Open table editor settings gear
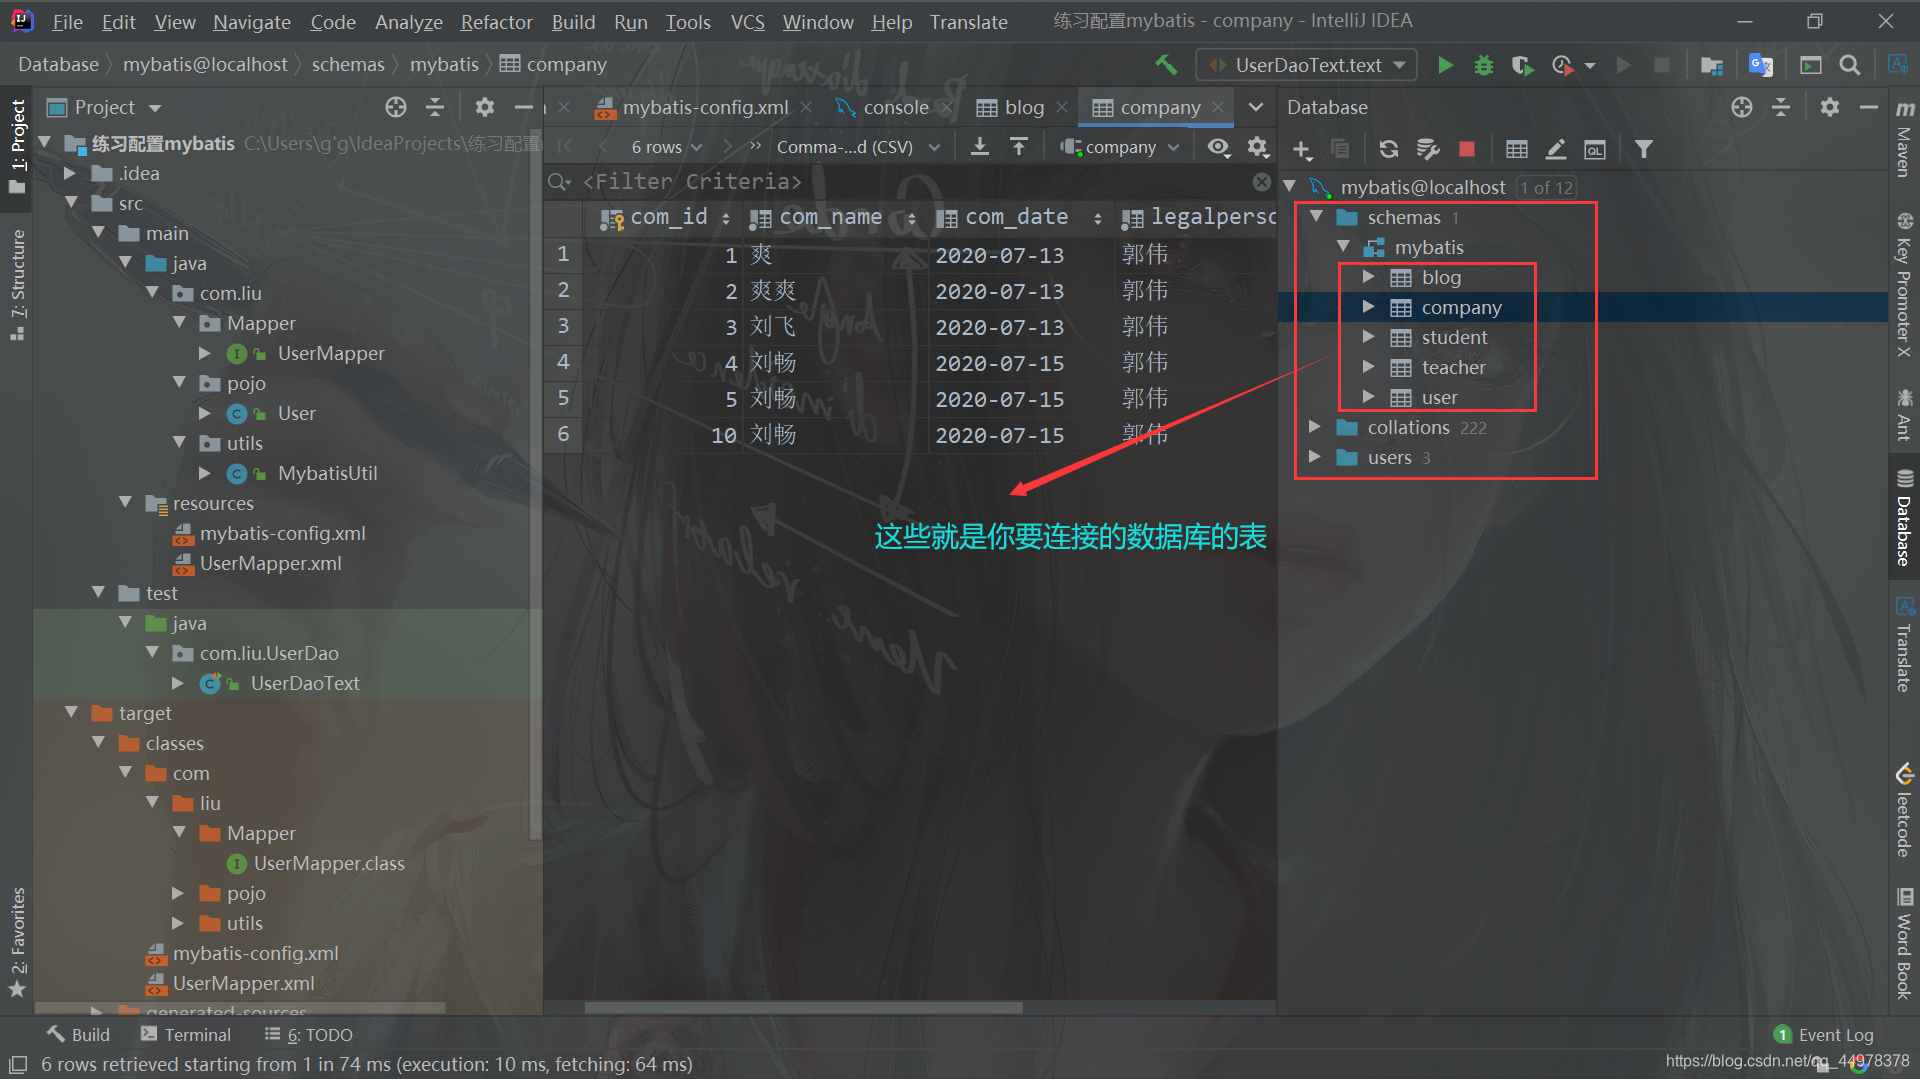The height and width of the screenshot is (1080, 1920). pos(1258,147)
